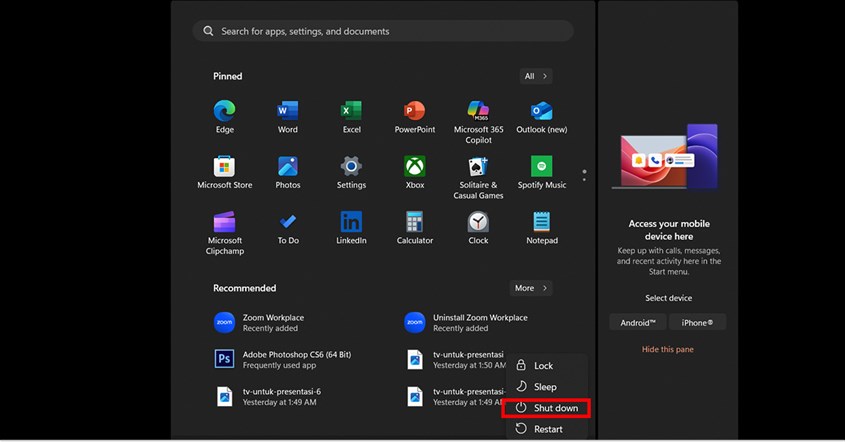Open Microsoft Clipchamp
Screen dimensions: 845x442
pos(225,233)
